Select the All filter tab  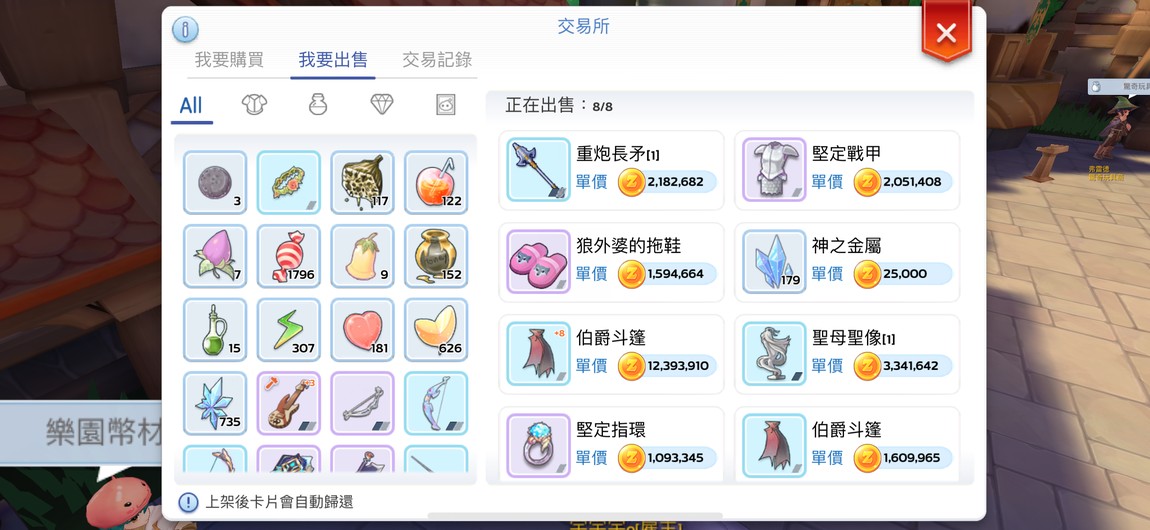click(191, 106)
